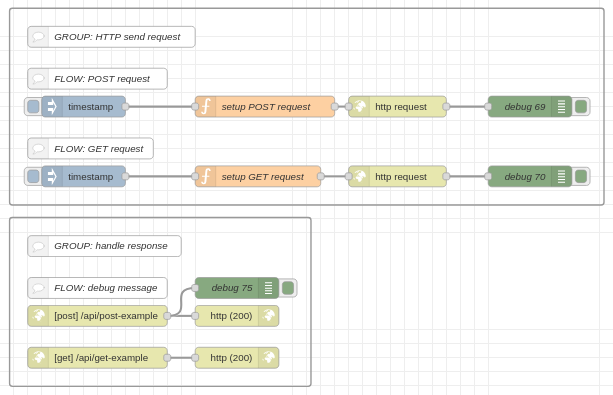Click output port of [post] /api/post-example node
Viewport: 613px width, 395px height.
tap(167, 316)
